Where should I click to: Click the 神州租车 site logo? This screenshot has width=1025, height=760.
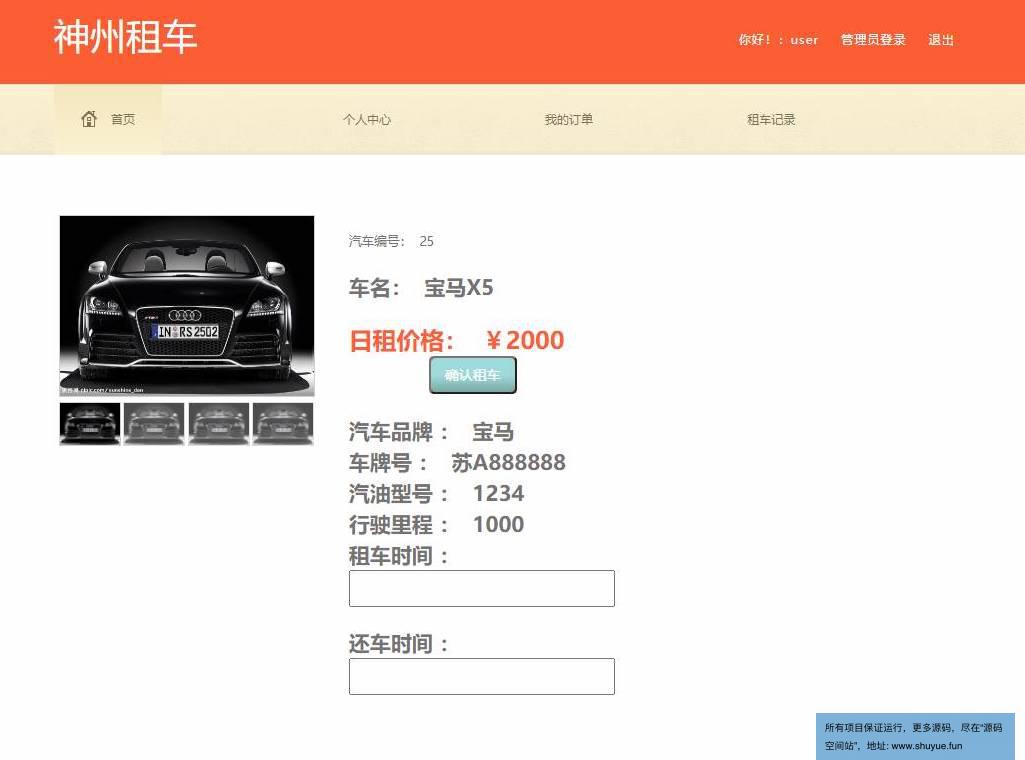point(125,37)
